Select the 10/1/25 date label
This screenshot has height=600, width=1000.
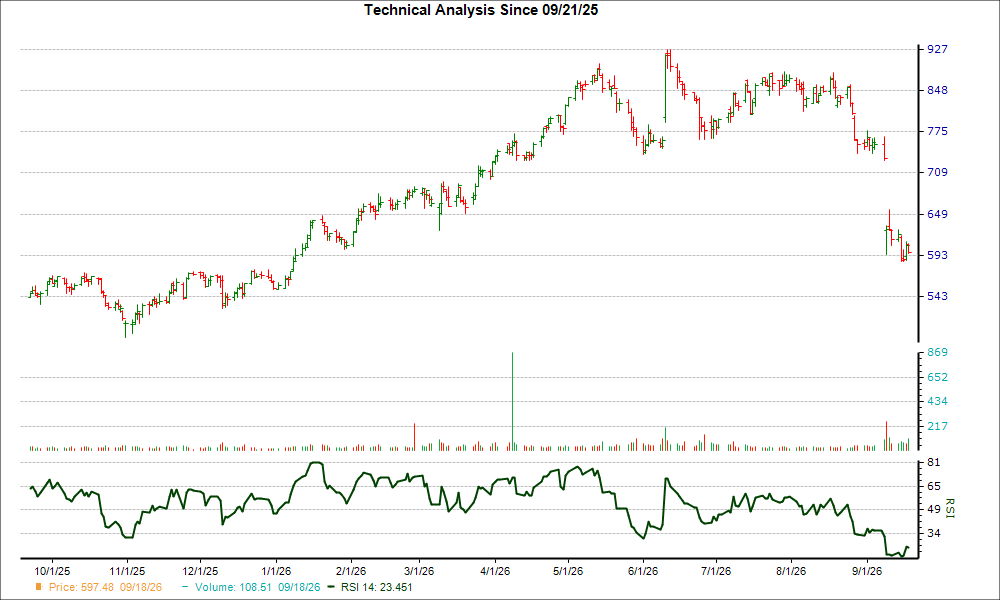click(52, 571)
